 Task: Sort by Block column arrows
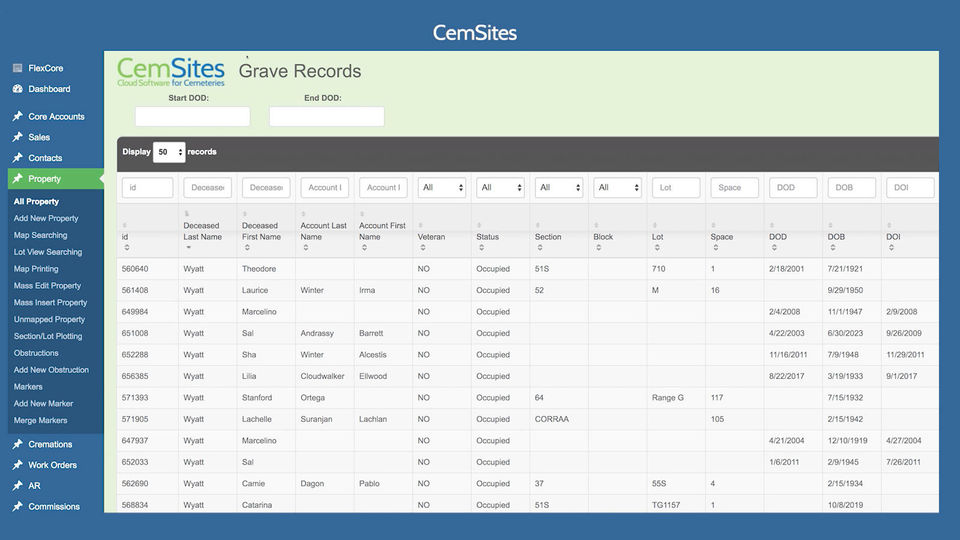point(598,248)
